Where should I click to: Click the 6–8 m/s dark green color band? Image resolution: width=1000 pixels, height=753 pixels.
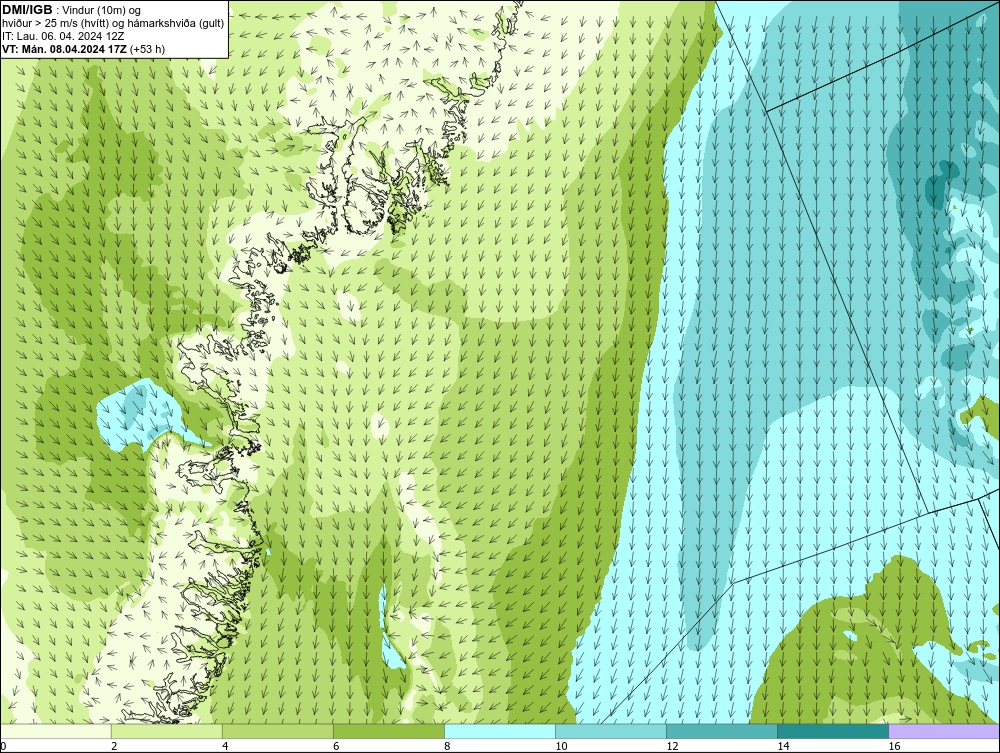[x=389, y=731]
